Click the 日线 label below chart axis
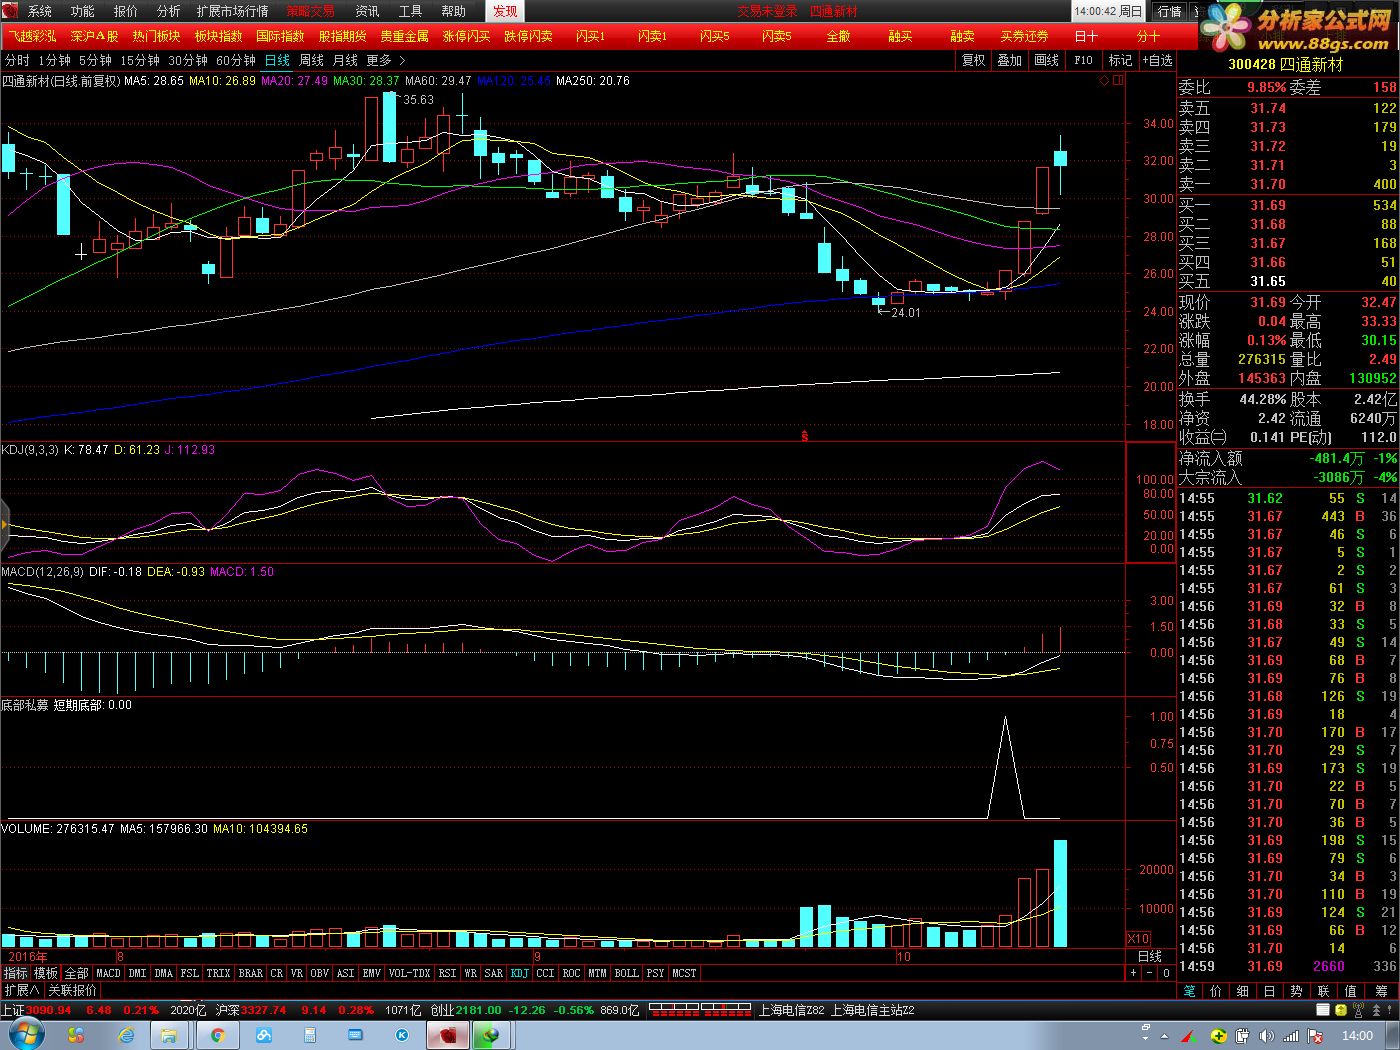The image size is (1400, 1050). [1150, 956]
